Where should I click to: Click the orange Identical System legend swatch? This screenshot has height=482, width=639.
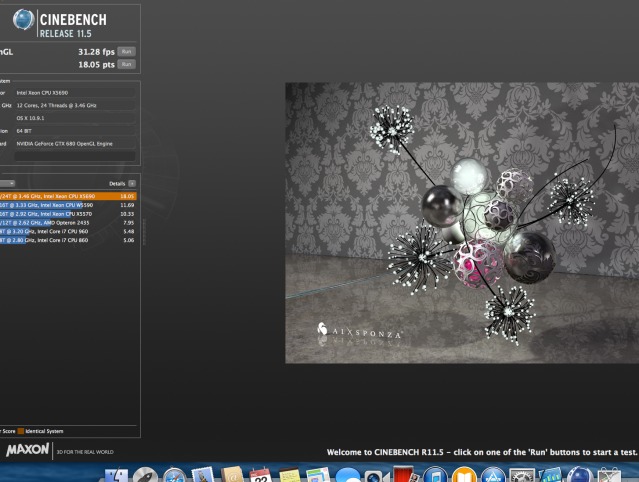click(20, 431)
